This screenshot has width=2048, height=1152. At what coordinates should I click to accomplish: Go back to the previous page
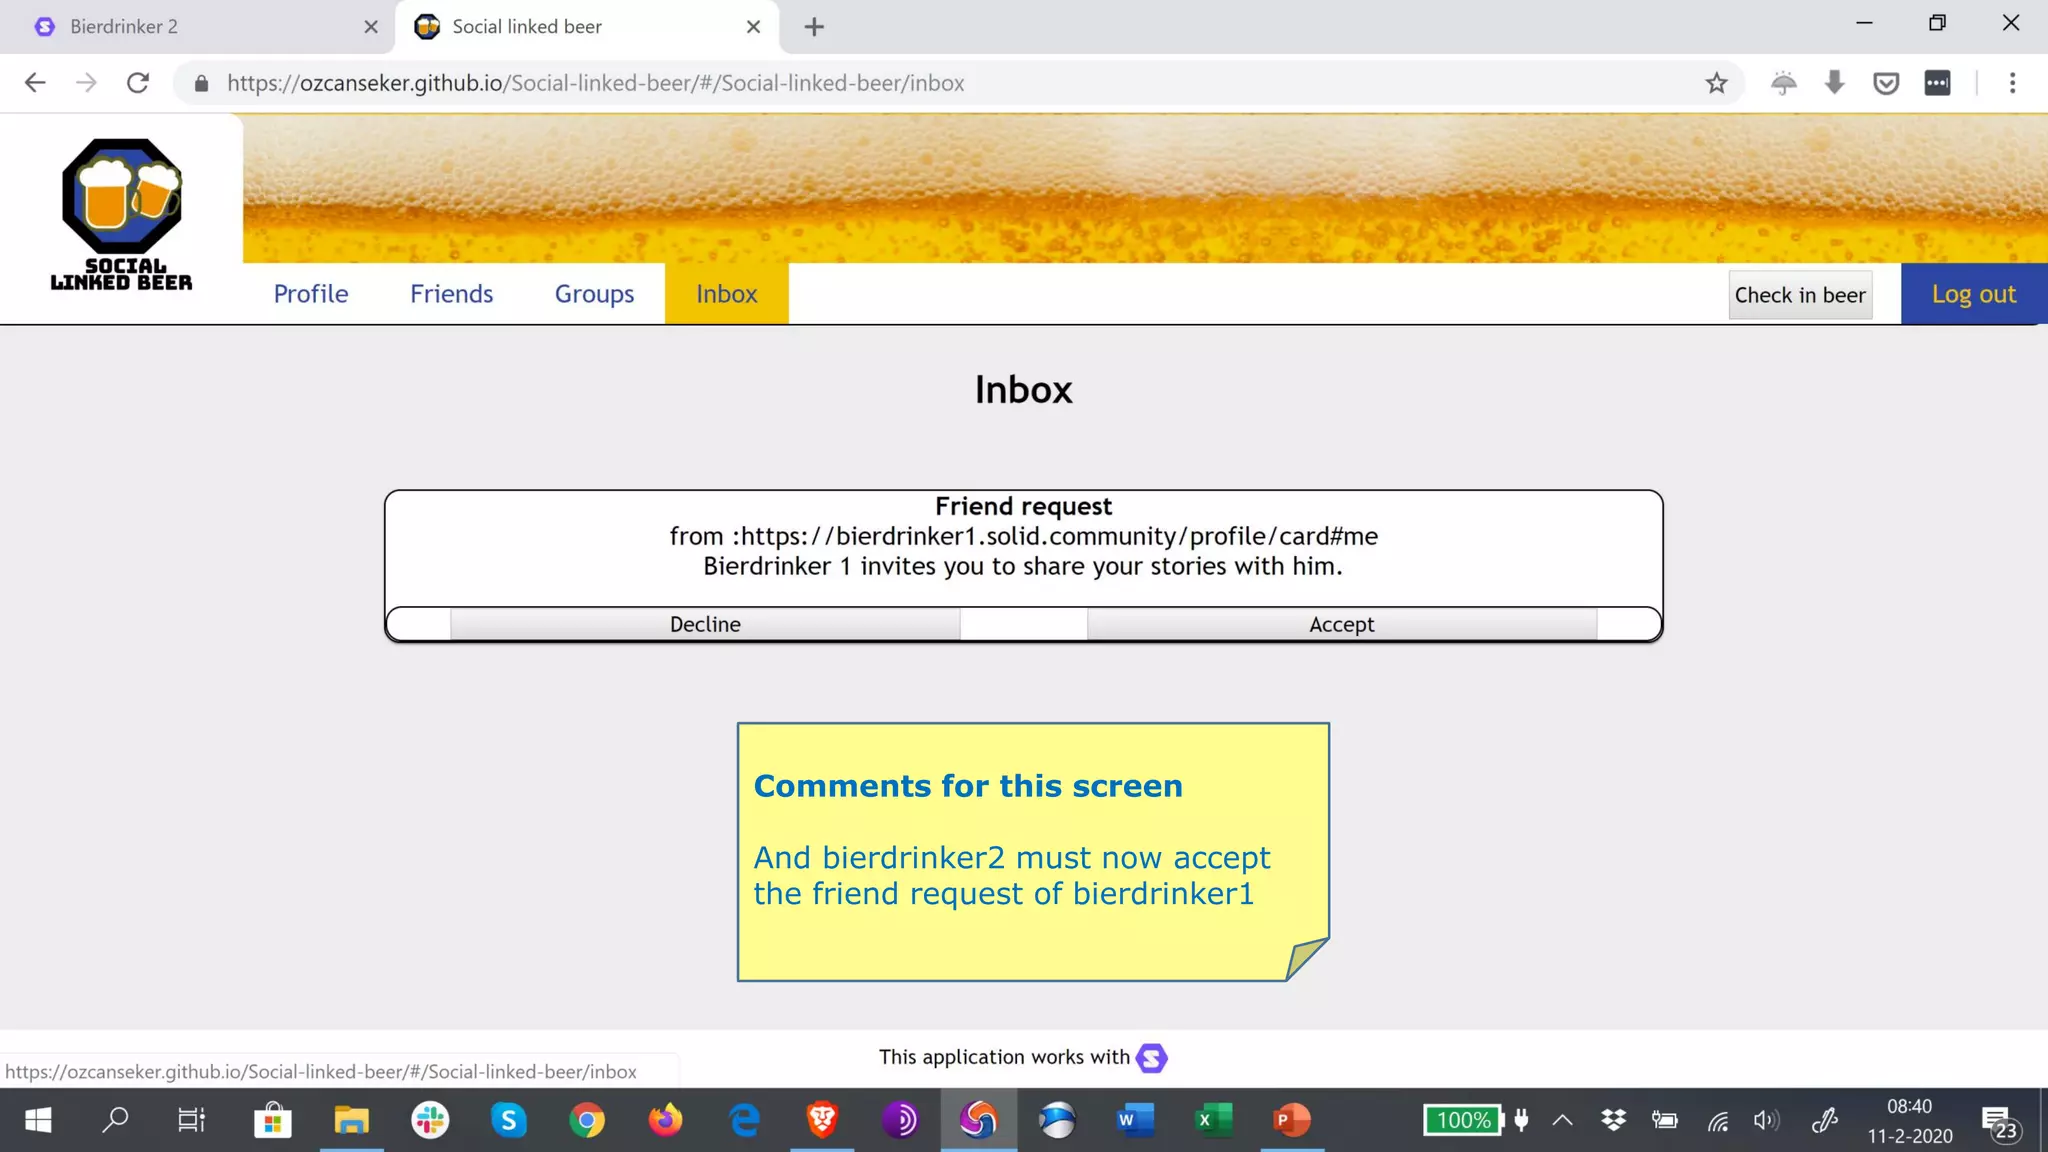coord(35,83)
